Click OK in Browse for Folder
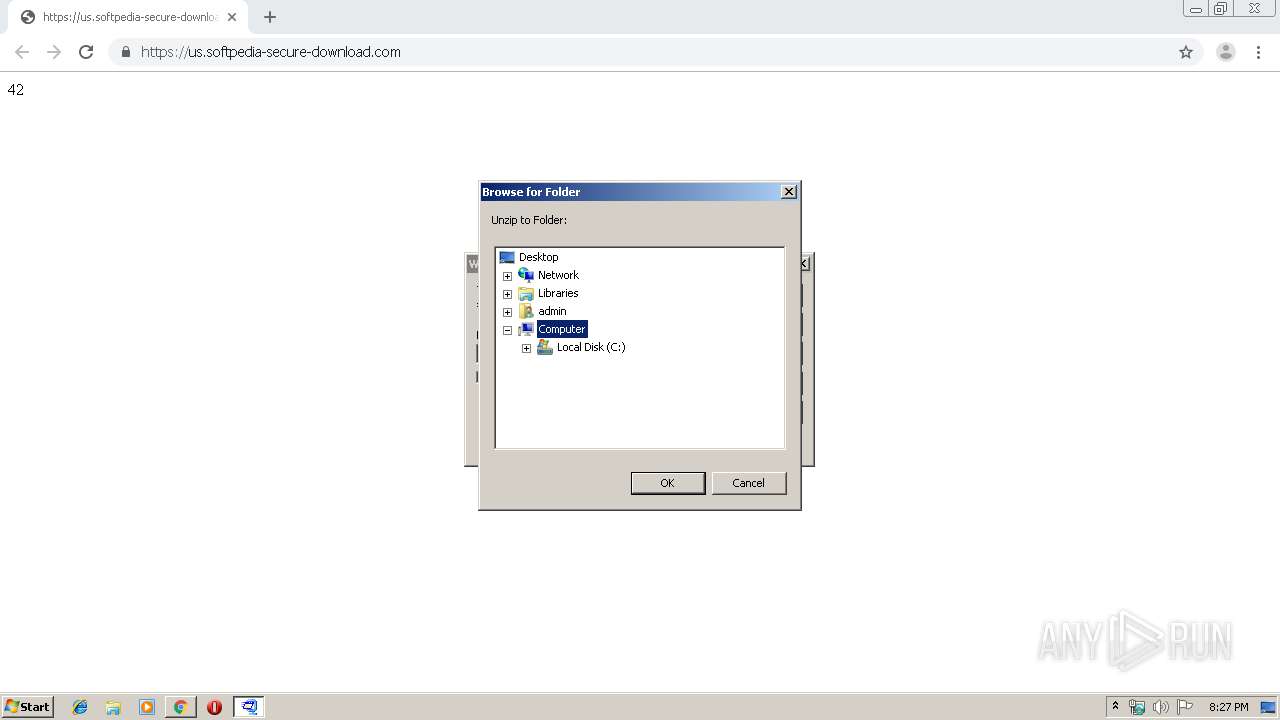1280x720 pixels. tap(667, 483)
